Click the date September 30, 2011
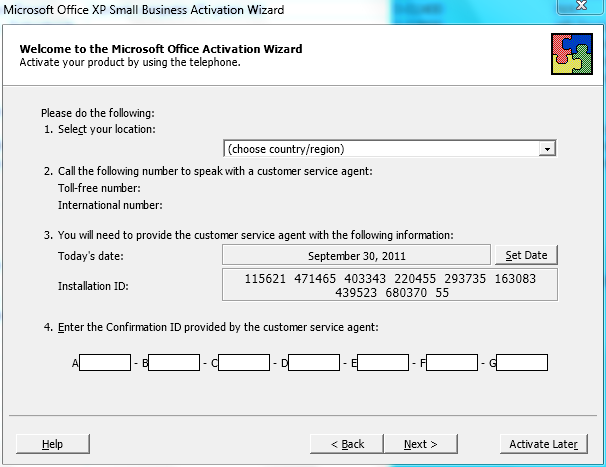 tap(357, 256)
